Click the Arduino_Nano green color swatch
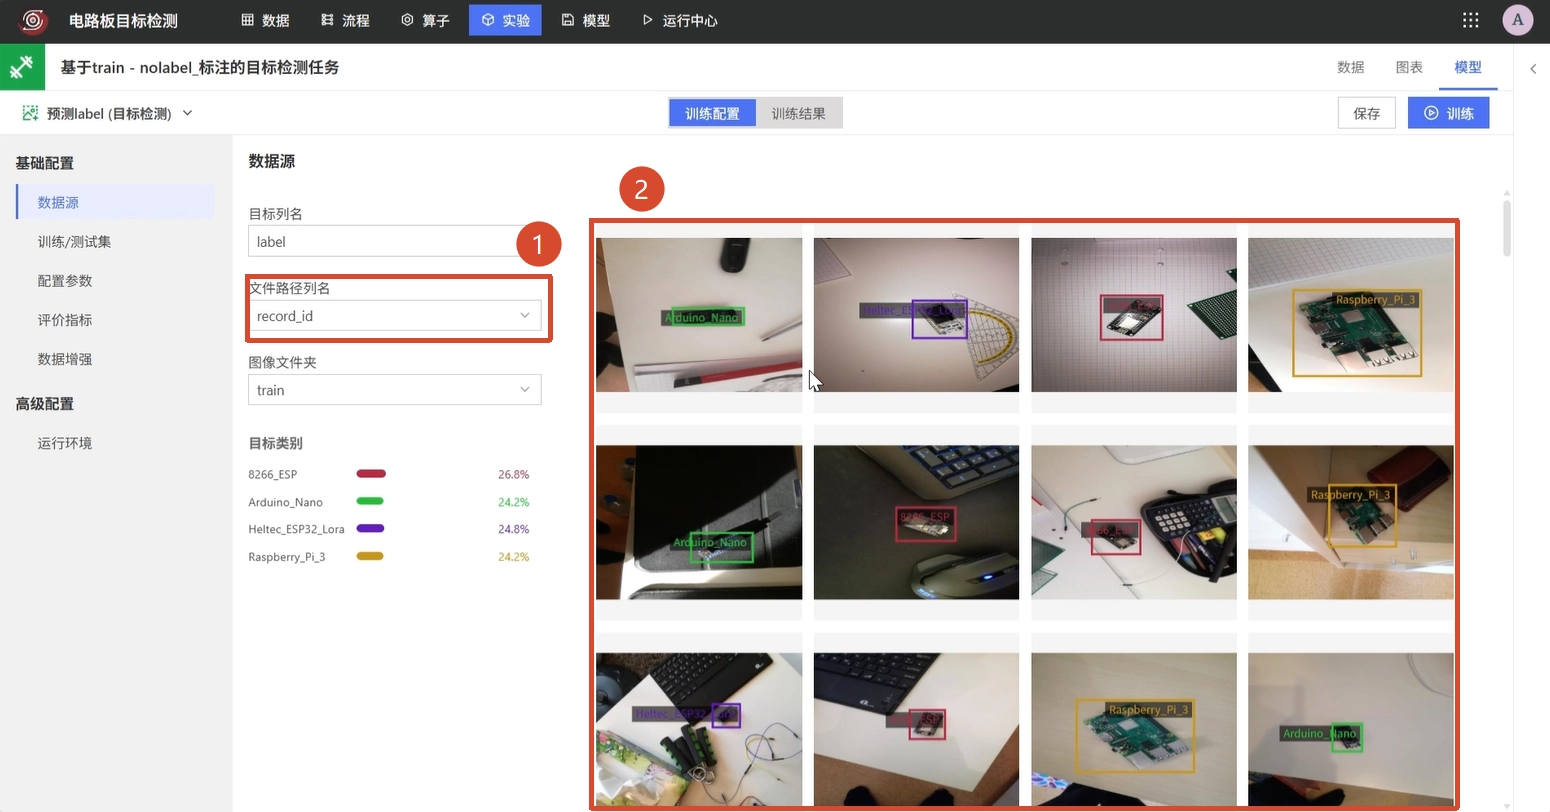 tap(370, 501)
